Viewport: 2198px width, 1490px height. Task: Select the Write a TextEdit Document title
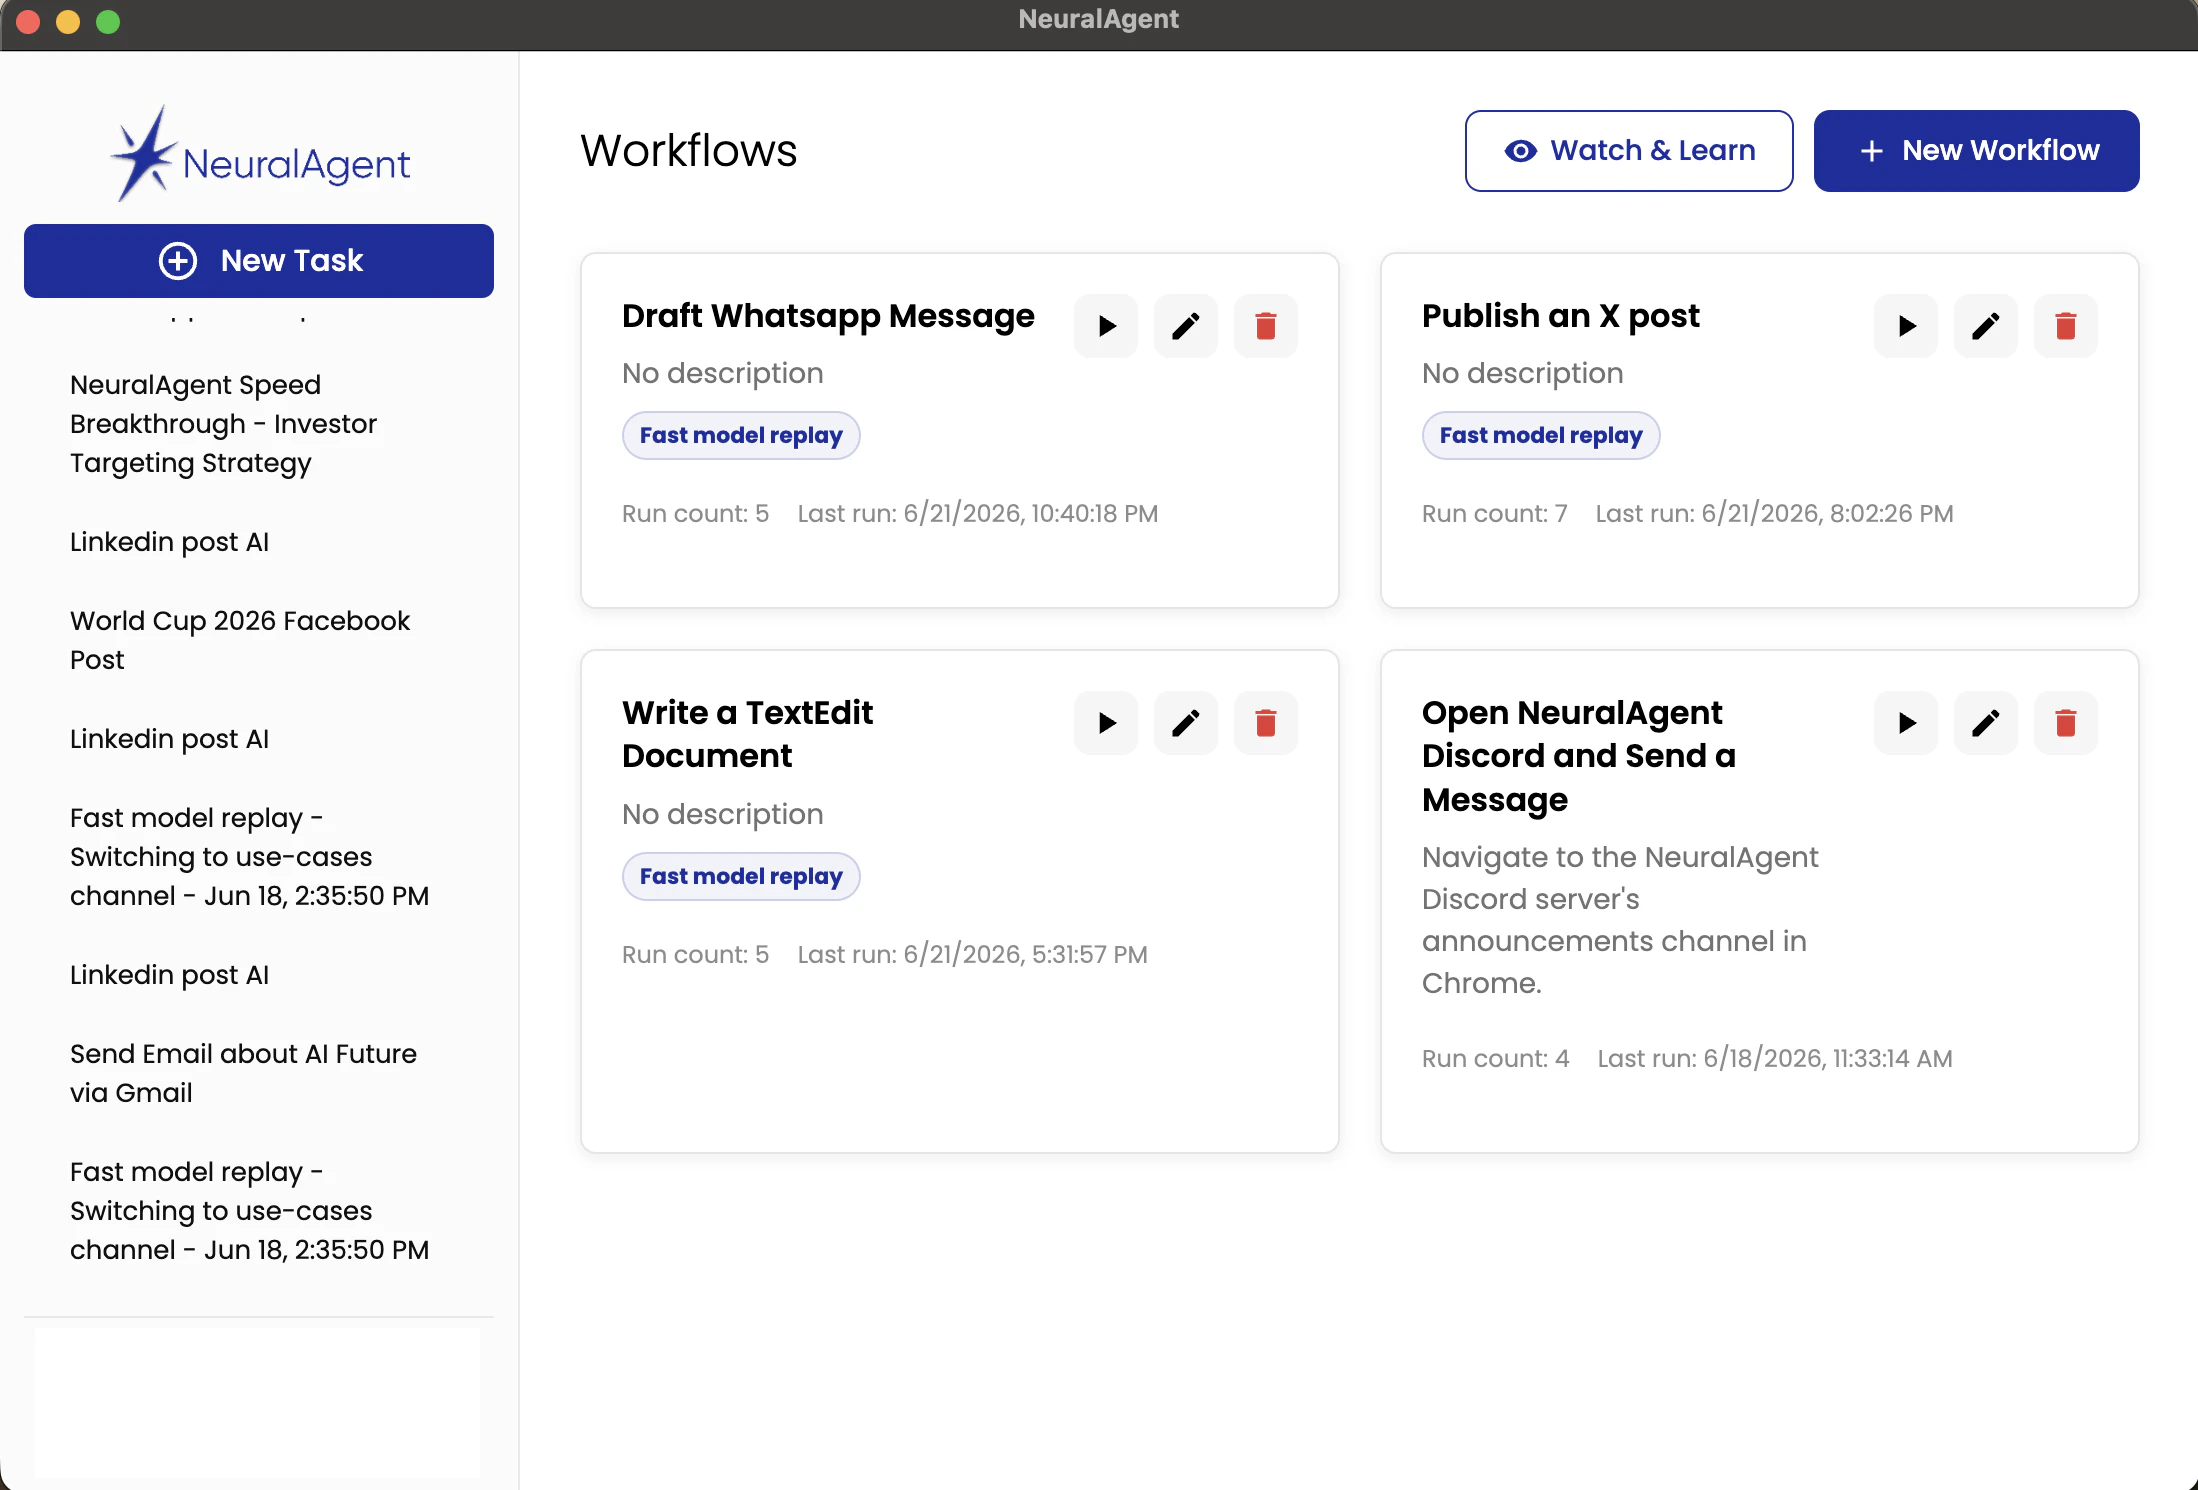pos(747,734)
